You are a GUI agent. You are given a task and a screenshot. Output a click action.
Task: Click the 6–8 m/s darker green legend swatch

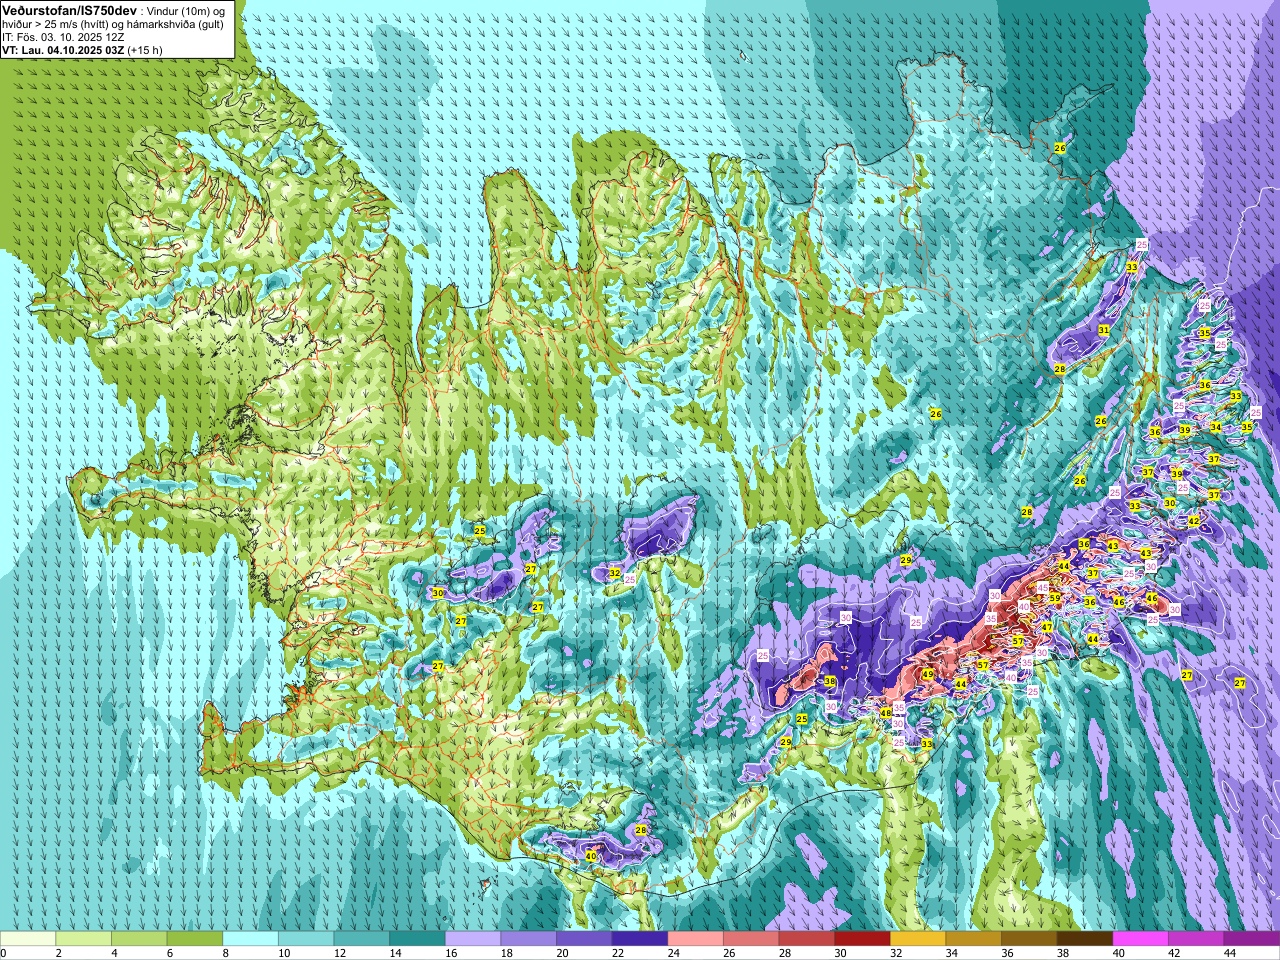point(195,939)
